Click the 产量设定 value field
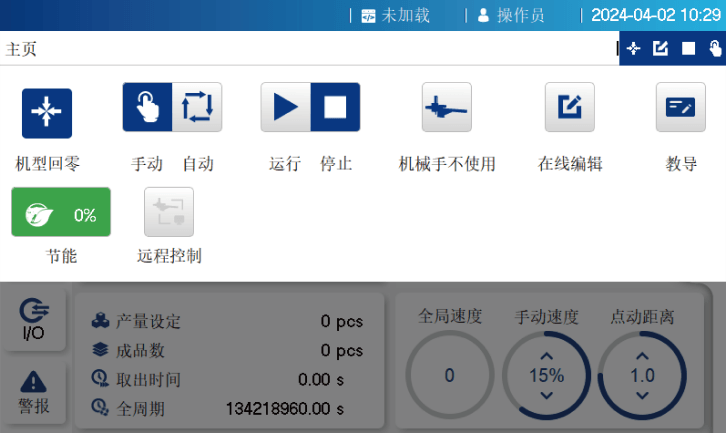This screenshot has height=433, width=726. coord(340,322)
